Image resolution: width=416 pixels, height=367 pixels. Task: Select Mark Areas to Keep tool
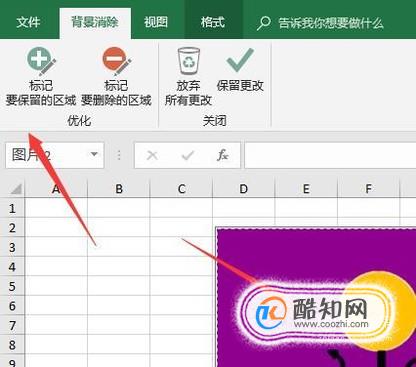tap(41, 77)
